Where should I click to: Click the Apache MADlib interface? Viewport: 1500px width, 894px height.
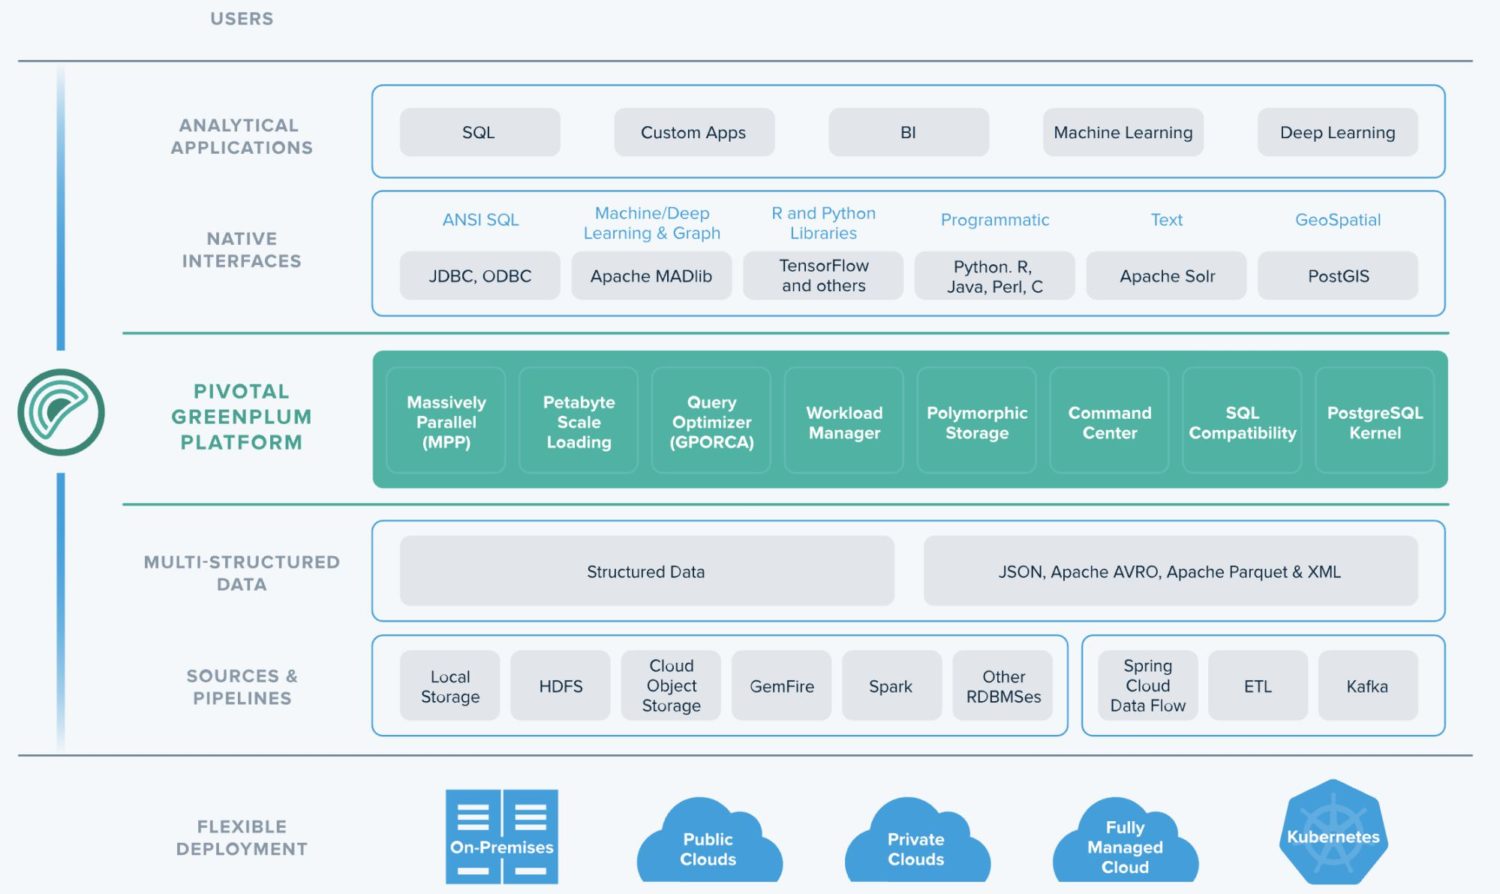(x=651, y=275)
